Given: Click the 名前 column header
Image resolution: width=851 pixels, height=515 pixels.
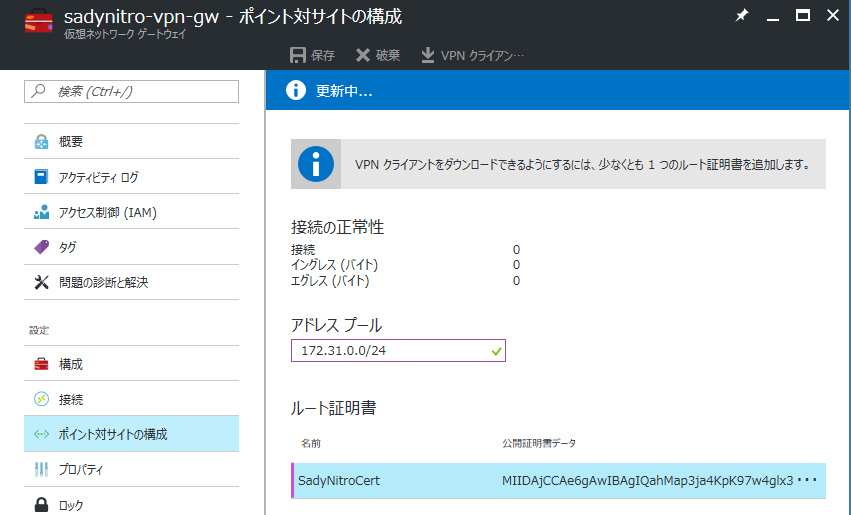Looking at the screenshot, I should [311, 443].
